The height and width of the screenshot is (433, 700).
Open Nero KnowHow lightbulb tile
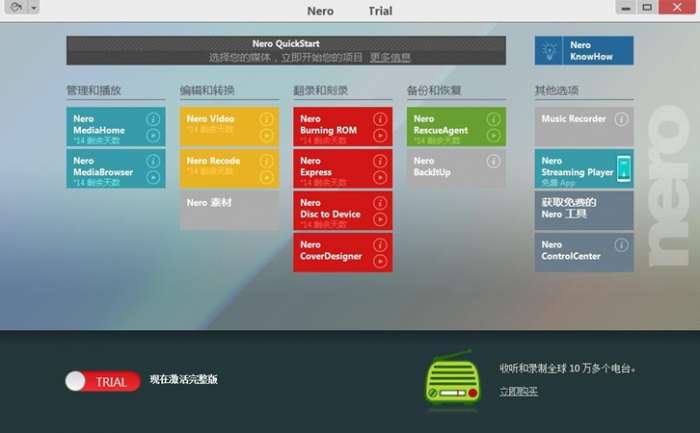(584, 50)
